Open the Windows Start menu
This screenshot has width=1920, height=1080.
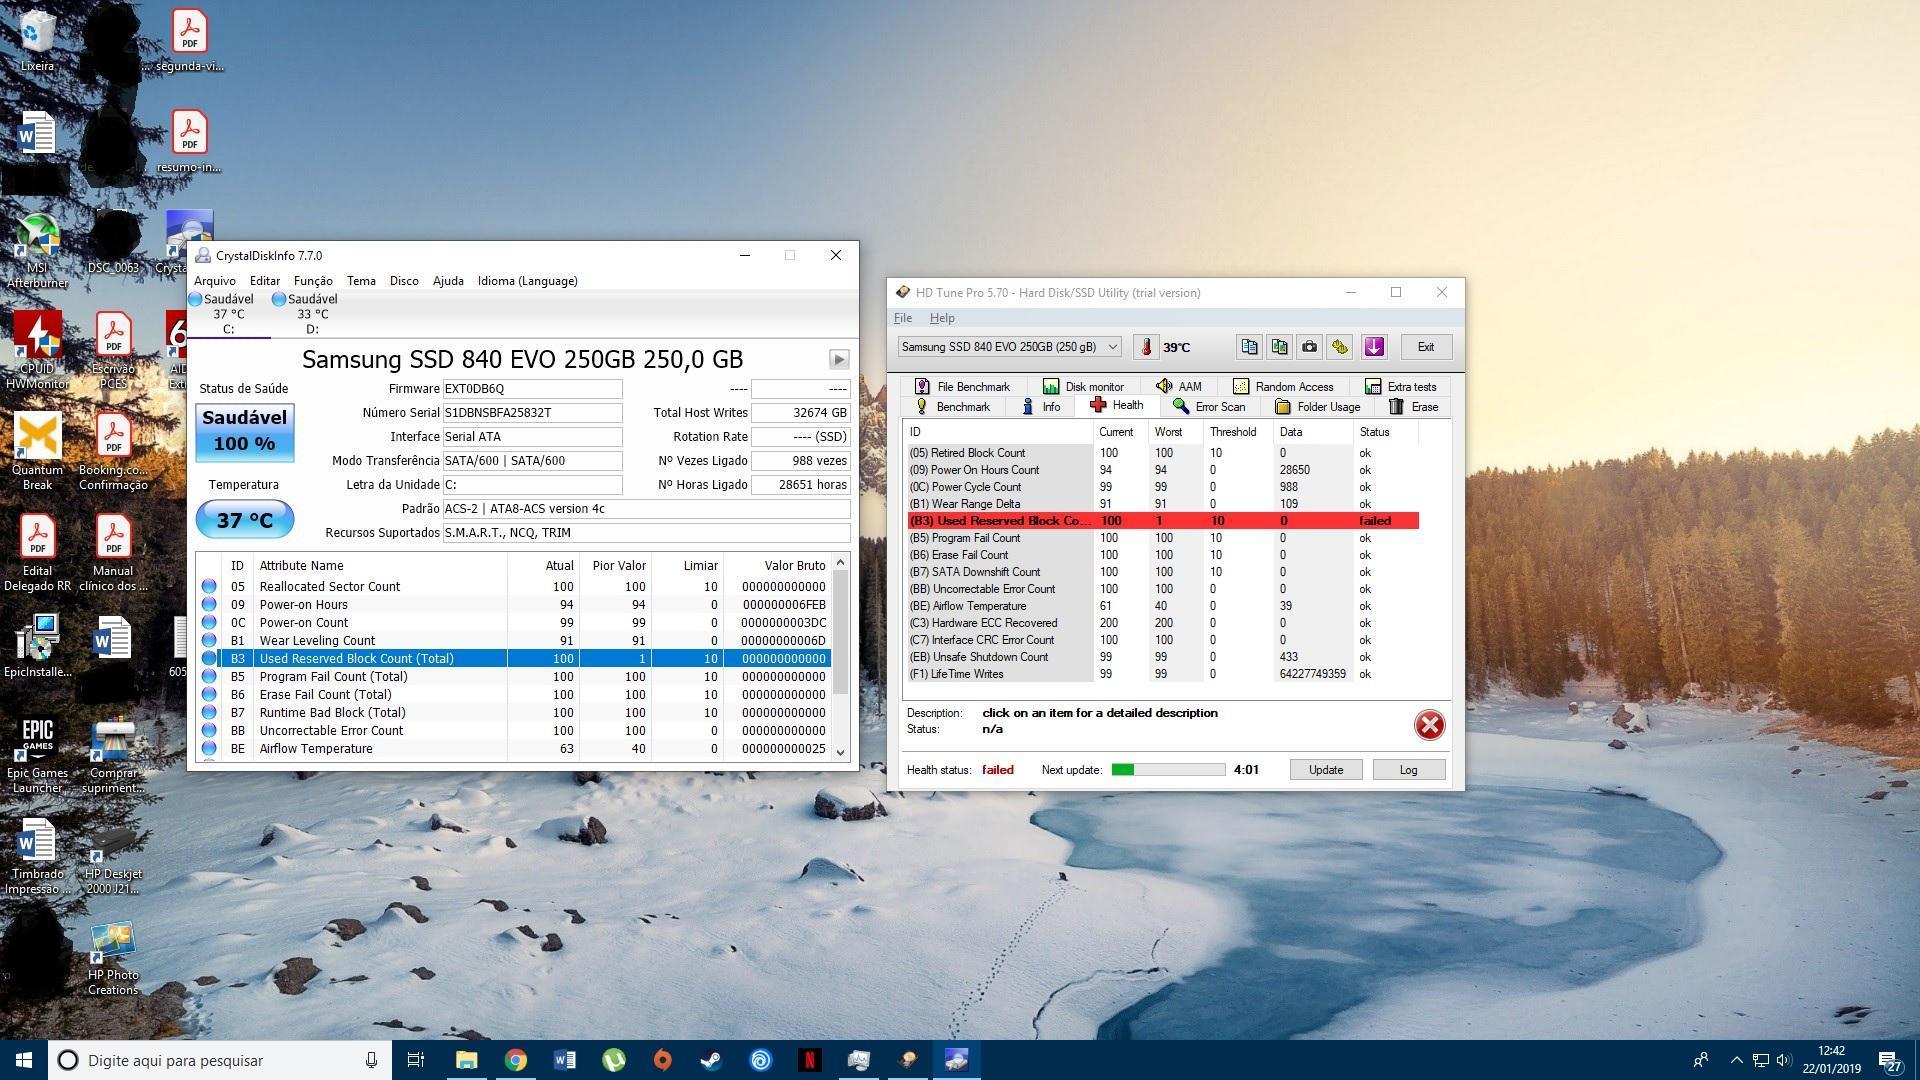tap(24, 1060)
